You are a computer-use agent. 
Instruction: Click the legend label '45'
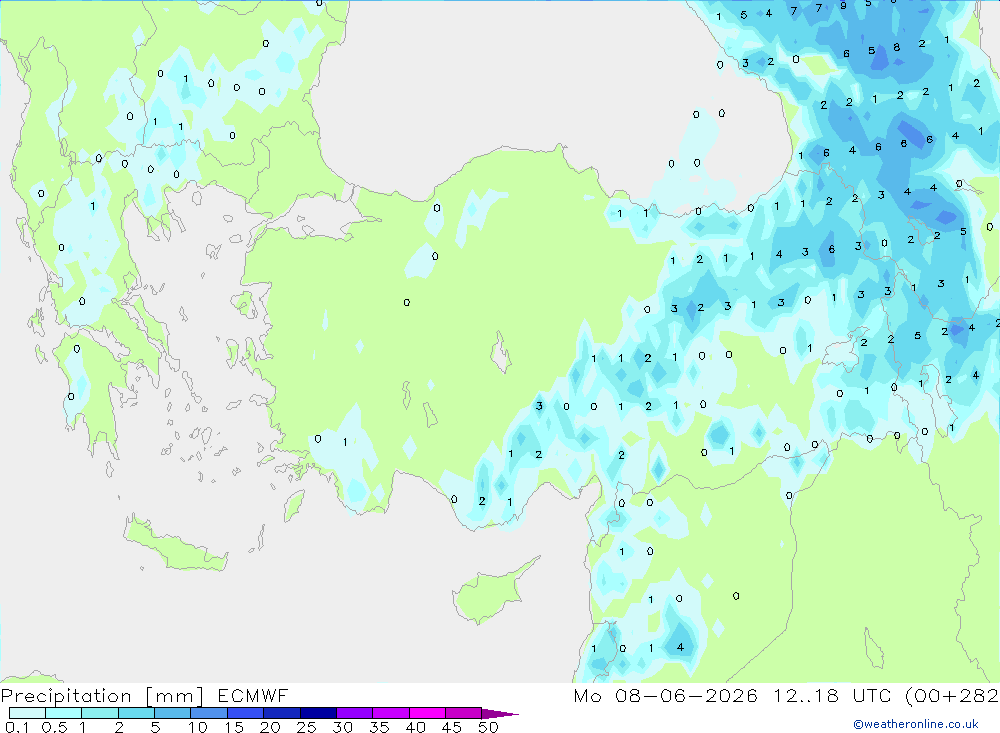pos(452,727)
